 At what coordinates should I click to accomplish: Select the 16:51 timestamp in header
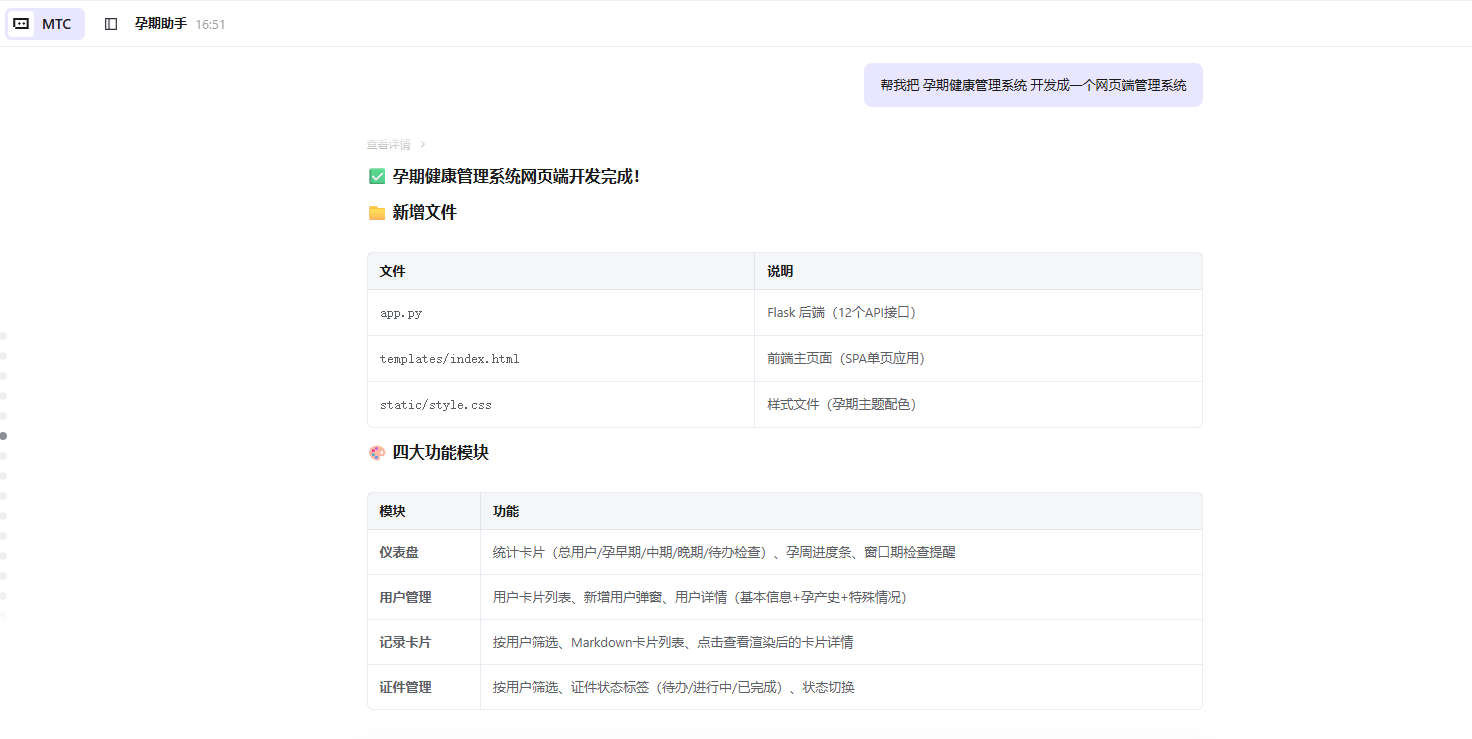click(210, 24)
